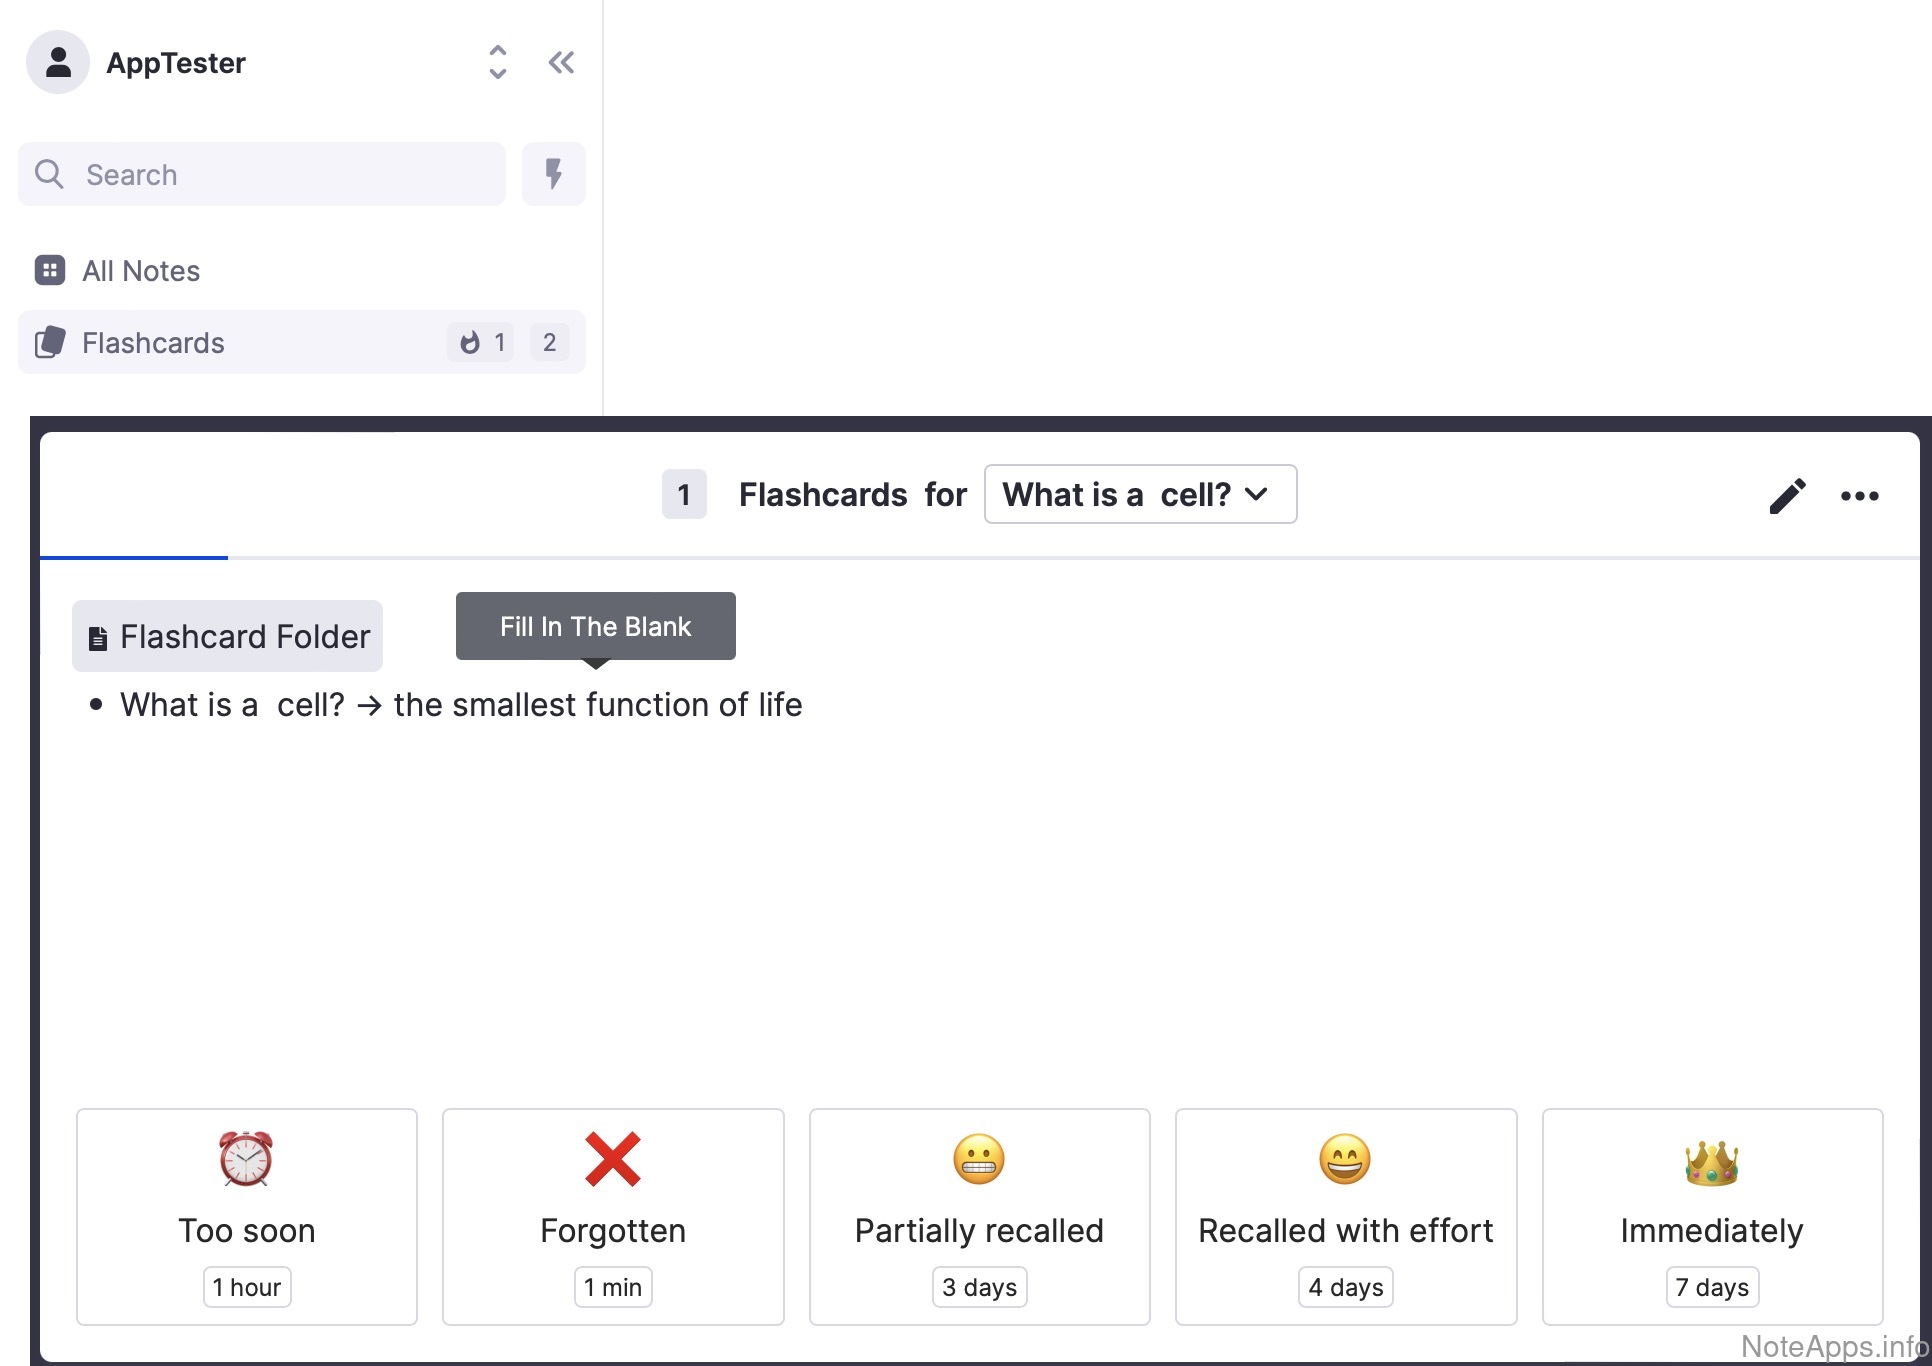Click the Search input field
This screenshot has width=1932, height=1366.
pyautogui.click(x=262, y=174)
